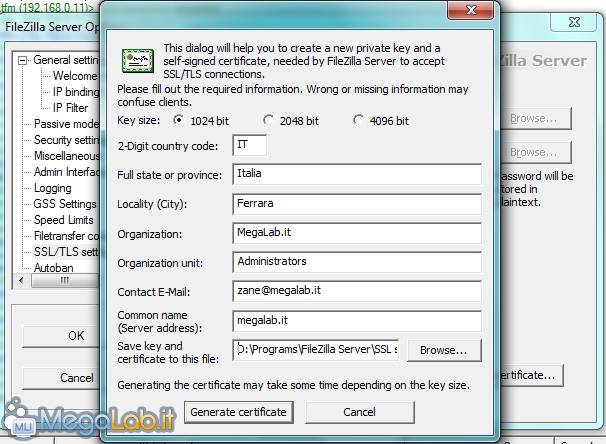Select Filetransfer compression tree item

click(x=66, y=236)
